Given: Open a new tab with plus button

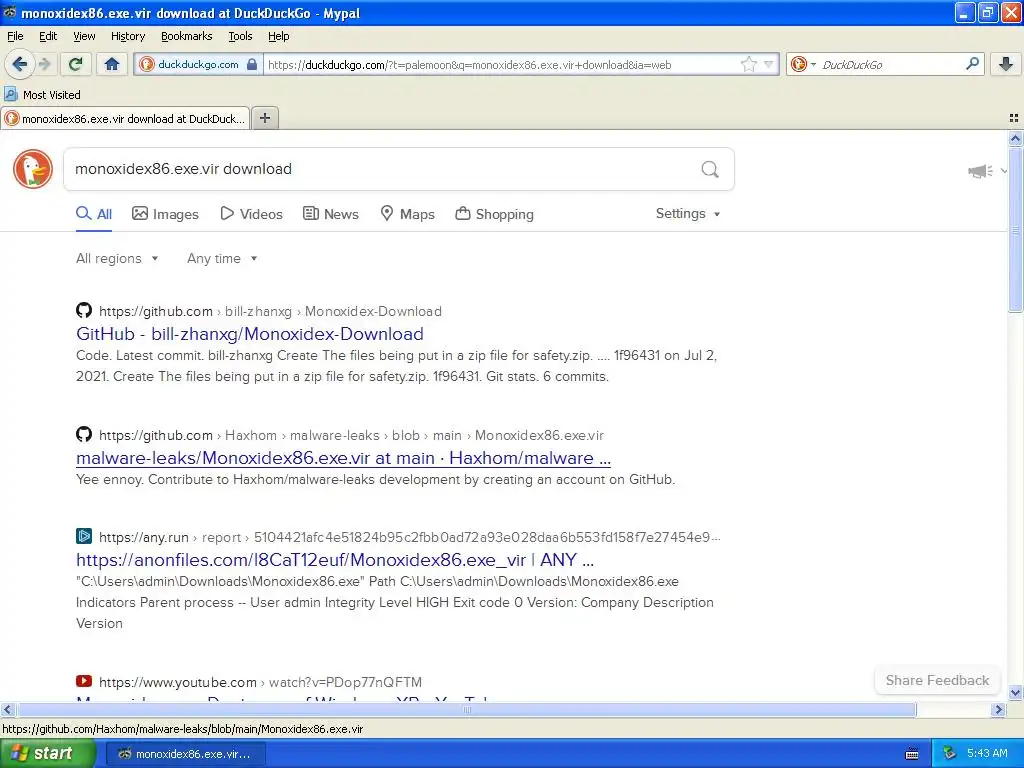Looking at the screenshot, I should [x=264, y=118].
